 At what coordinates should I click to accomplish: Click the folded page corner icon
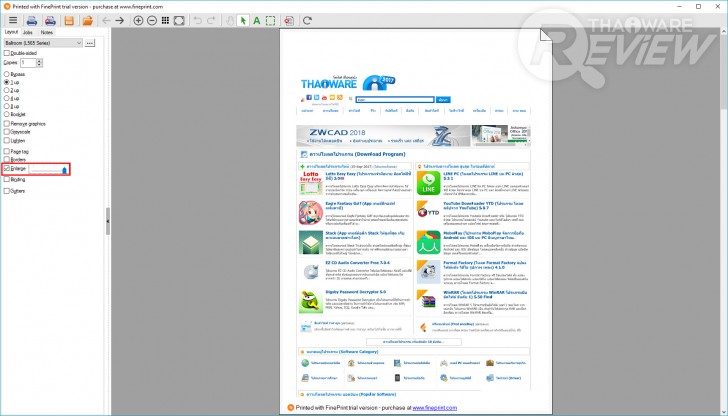pyautogui.click(x=546, y=34)
